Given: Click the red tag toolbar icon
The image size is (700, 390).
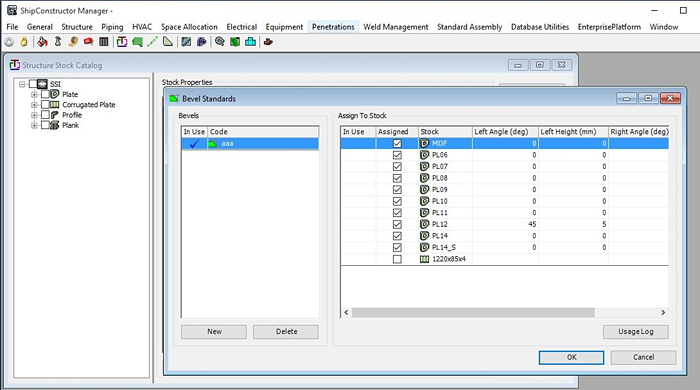Looking at the screenshot, I should [x=88, y=42].
